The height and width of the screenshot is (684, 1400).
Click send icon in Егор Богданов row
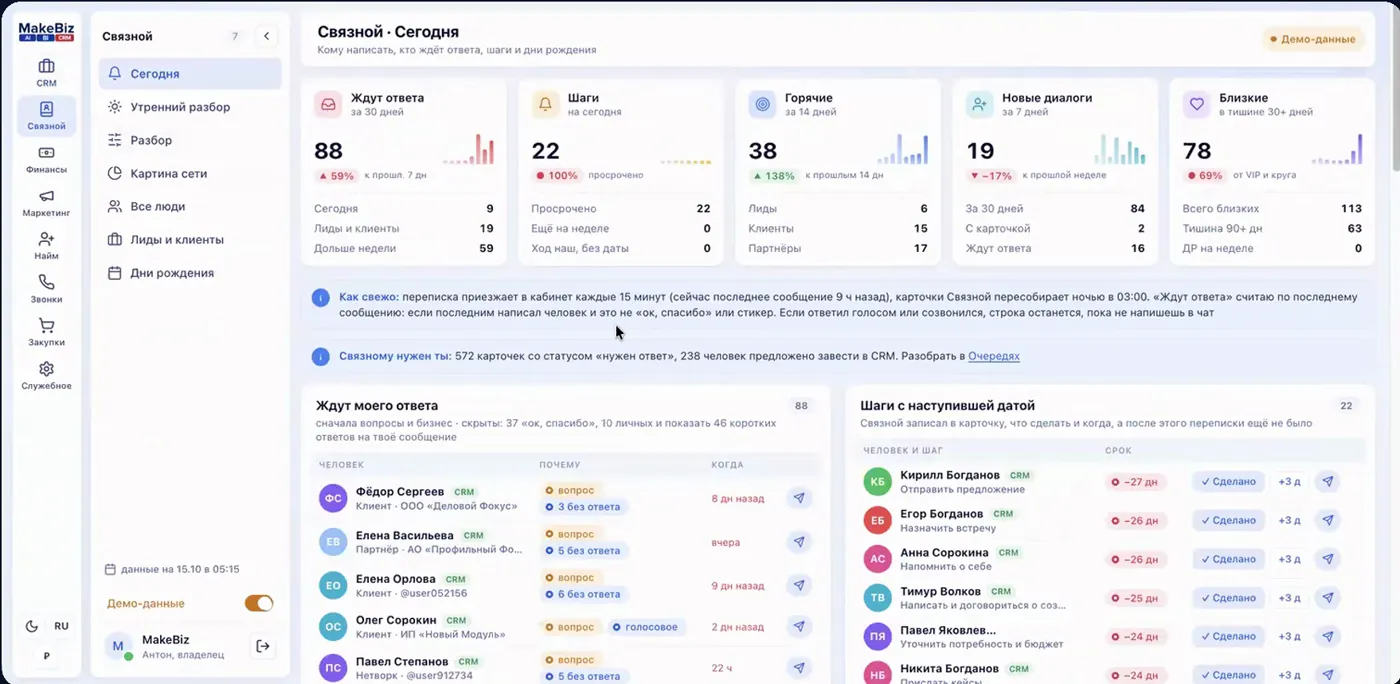1327,520
